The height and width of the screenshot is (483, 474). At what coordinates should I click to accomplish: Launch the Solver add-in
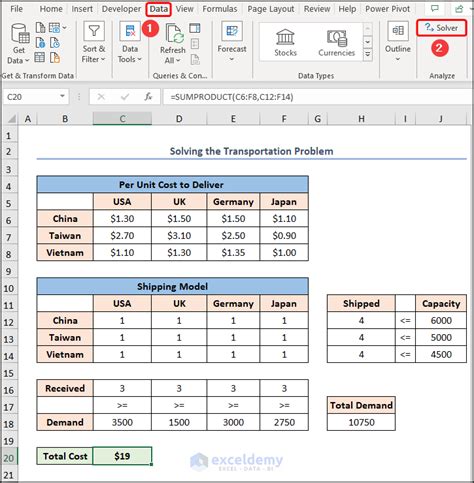(x=441, y=28)
